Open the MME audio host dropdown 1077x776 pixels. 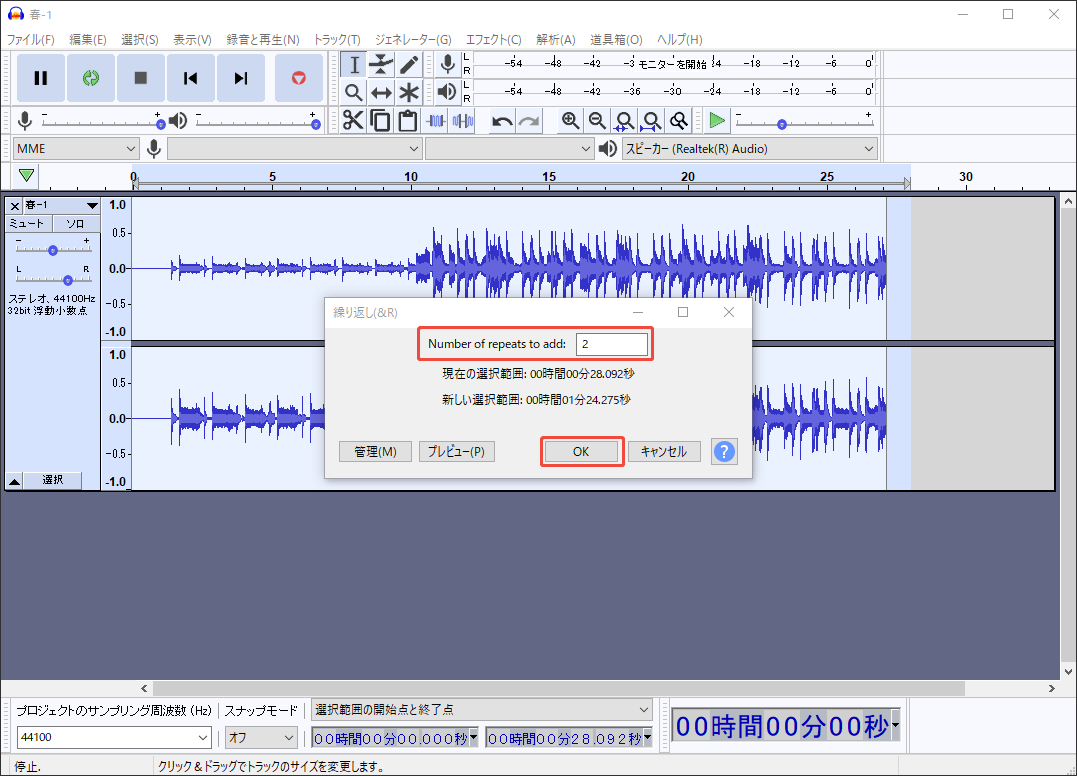click(74, 147)
